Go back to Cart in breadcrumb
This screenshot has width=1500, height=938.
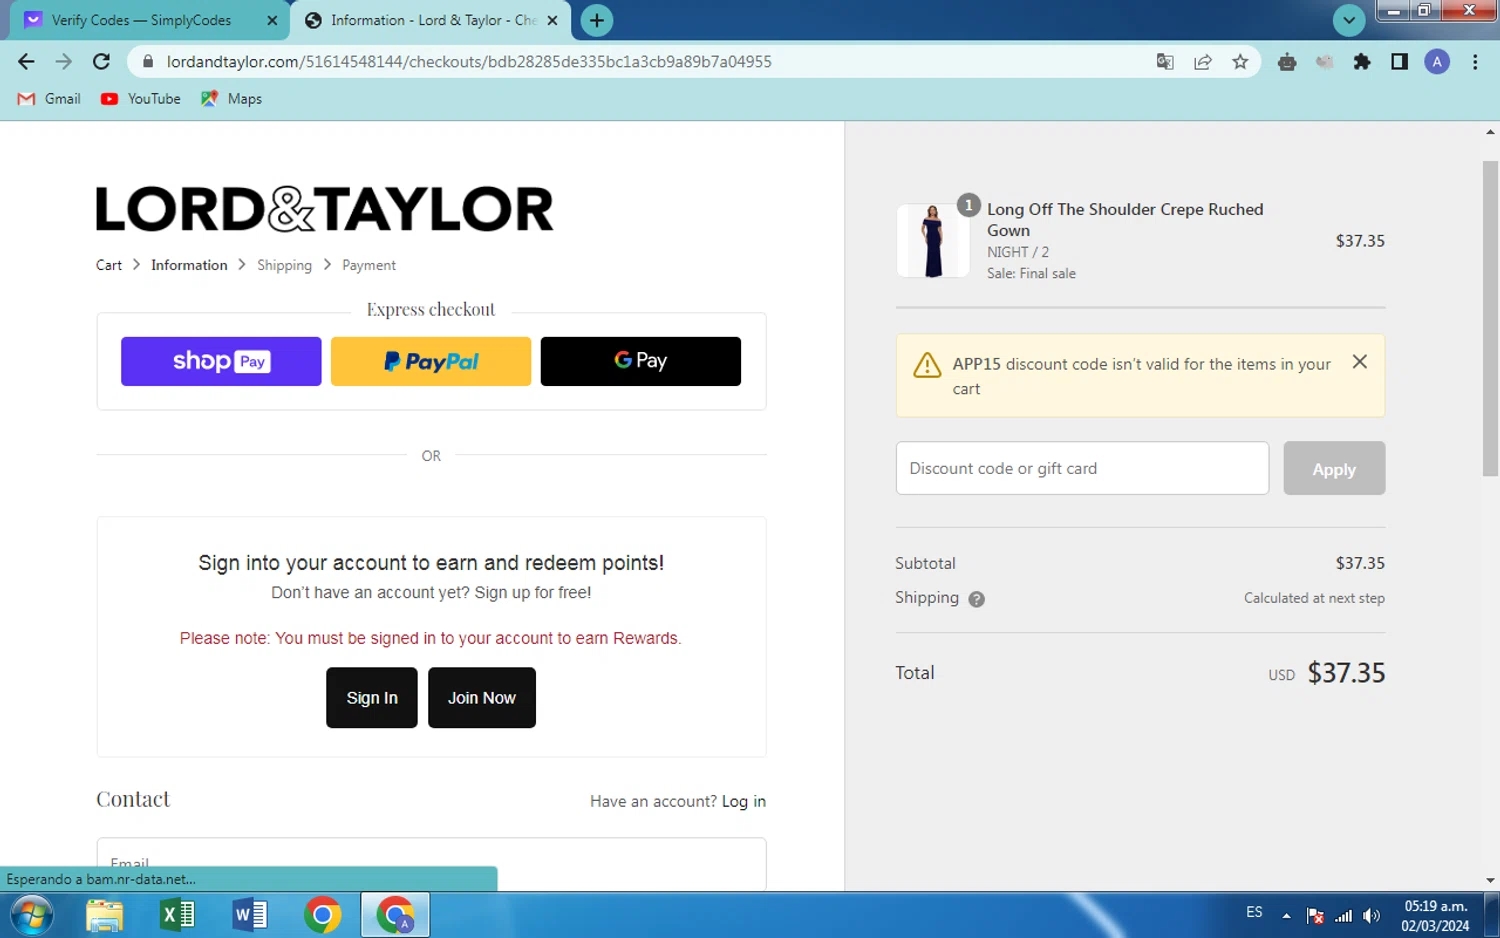[x=109, y=265]
